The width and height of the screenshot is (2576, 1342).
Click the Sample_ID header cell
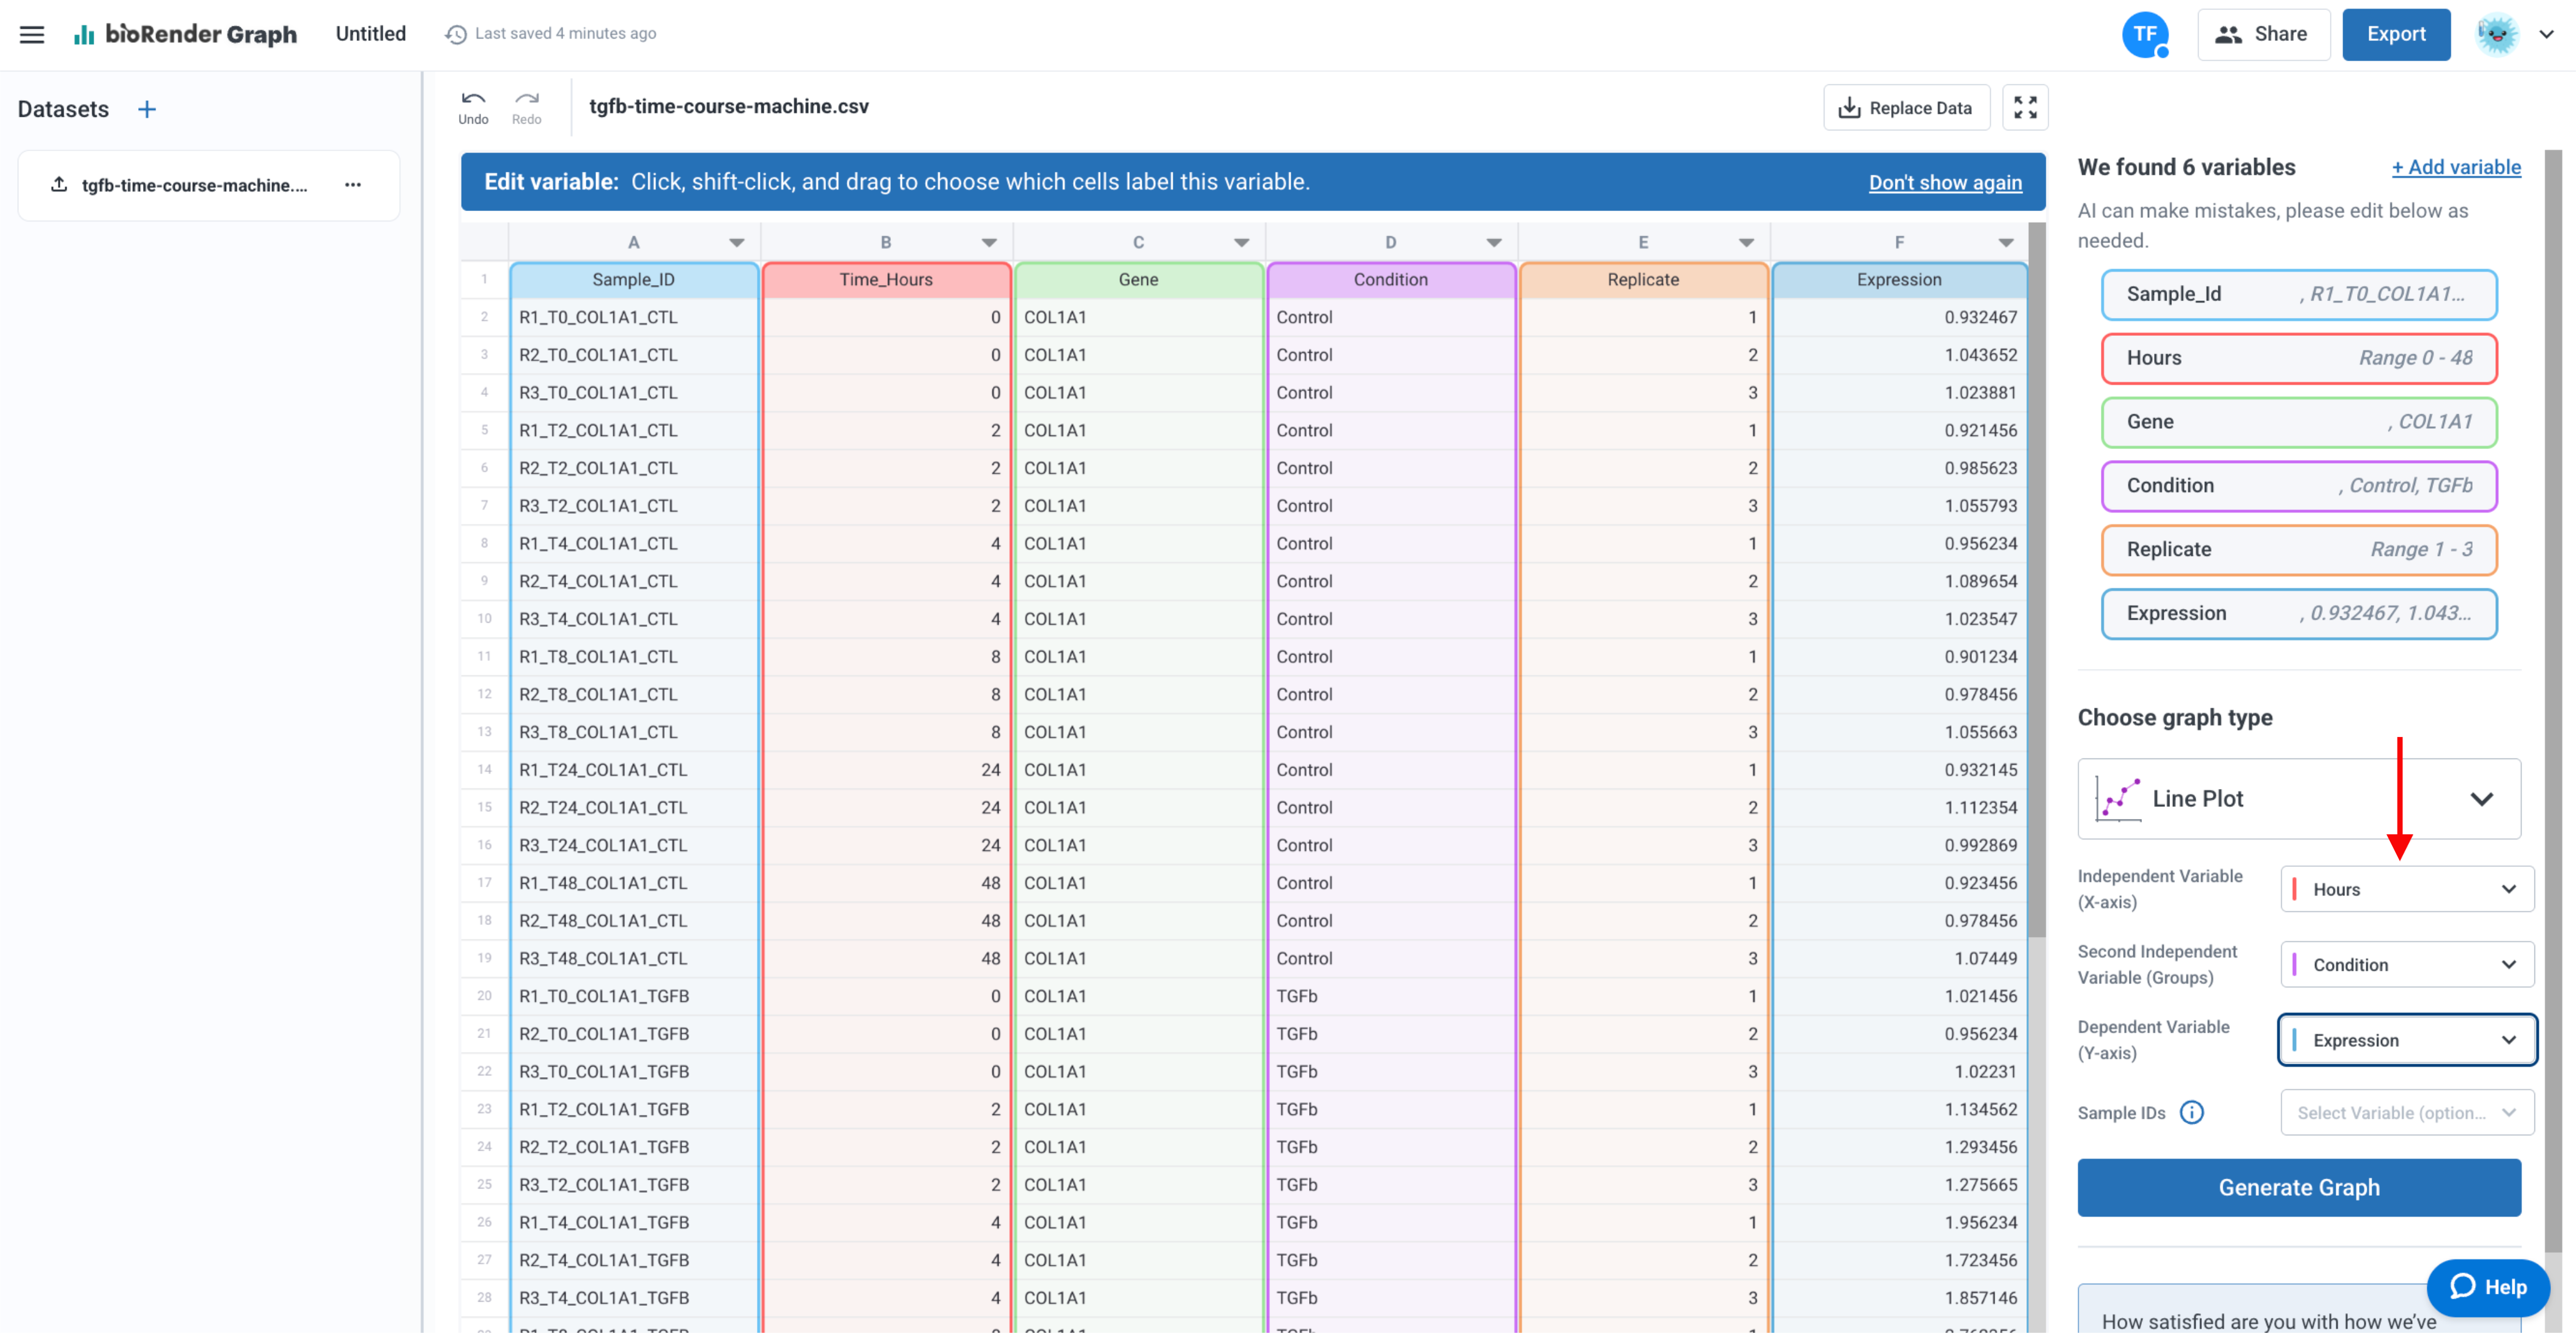coord(633,280)
